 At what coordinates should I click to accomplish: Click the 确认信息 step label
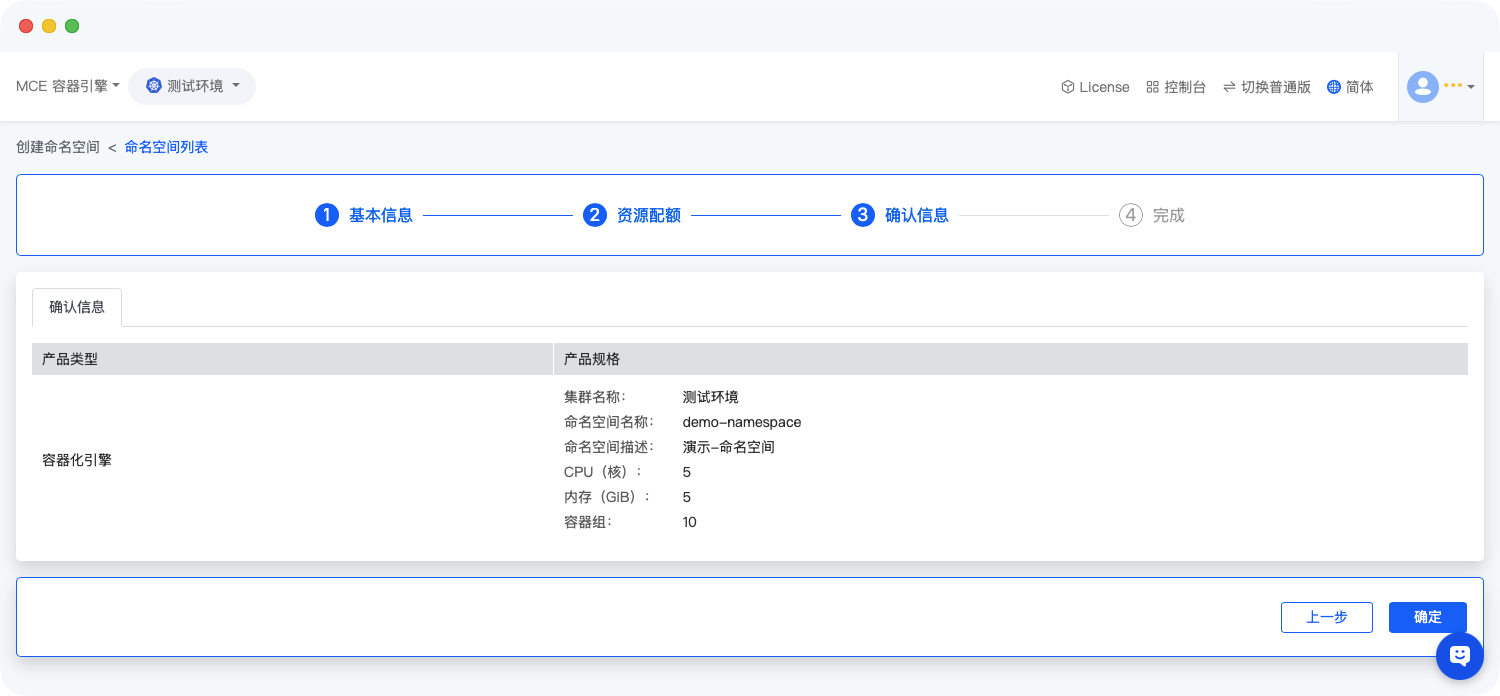click(916, 215)
